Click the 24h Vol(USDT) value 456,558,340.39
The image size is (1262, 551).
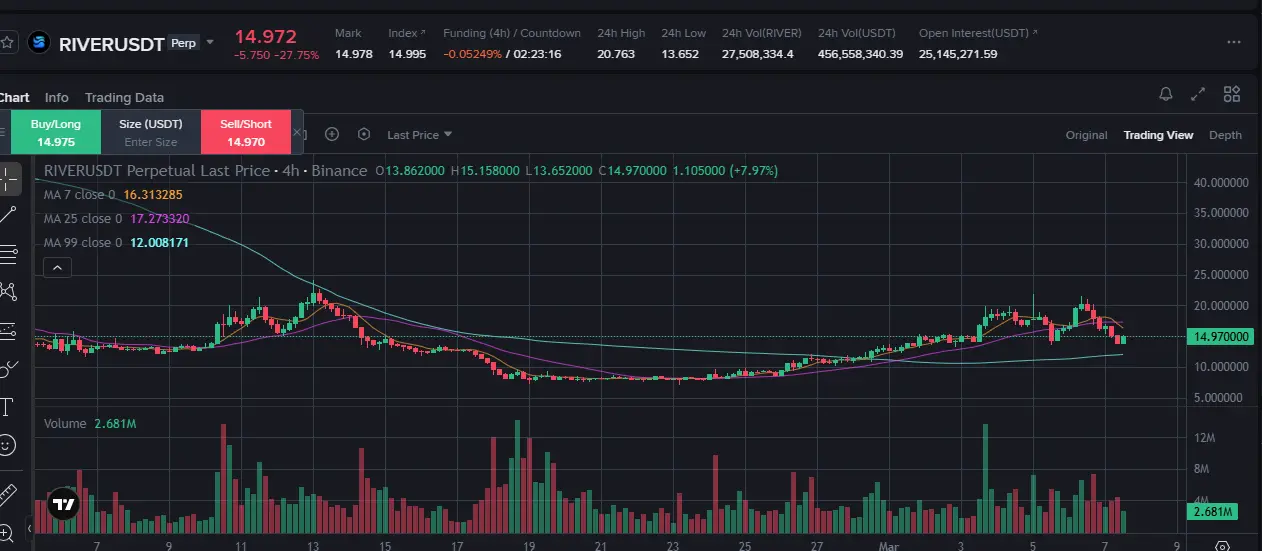[861, 54]
